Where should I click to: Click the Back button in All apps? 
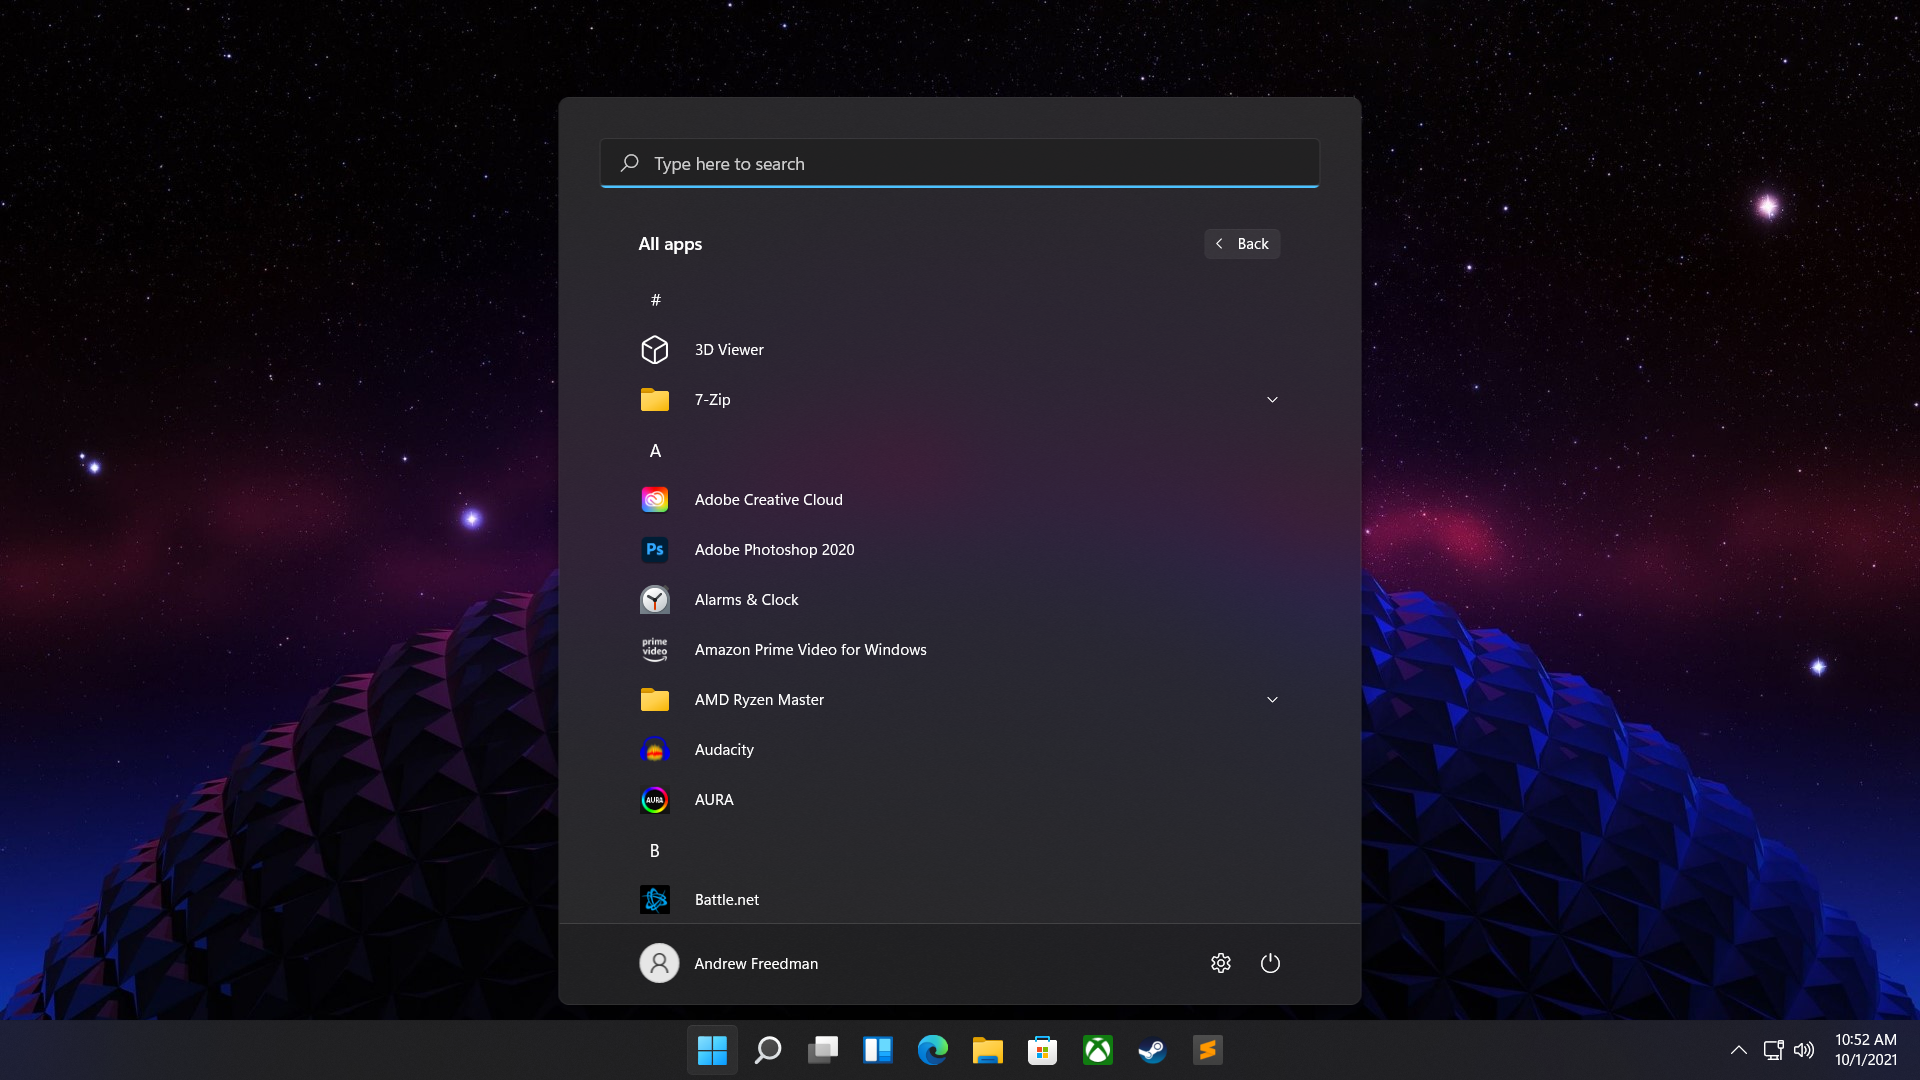click(1242, 244)
